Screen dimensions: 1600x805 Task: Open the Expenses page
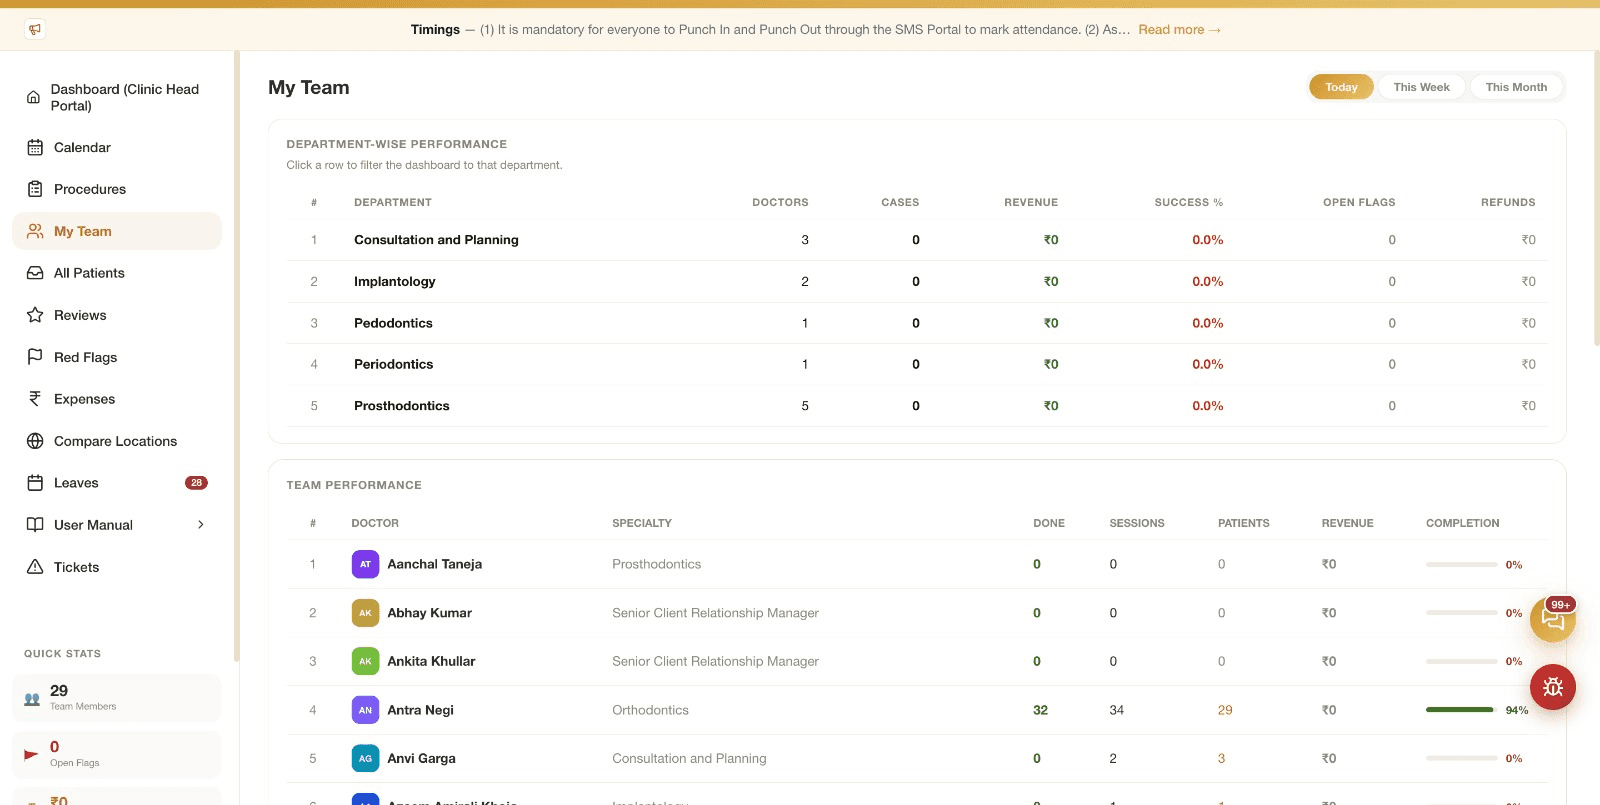tap(117, 399)
